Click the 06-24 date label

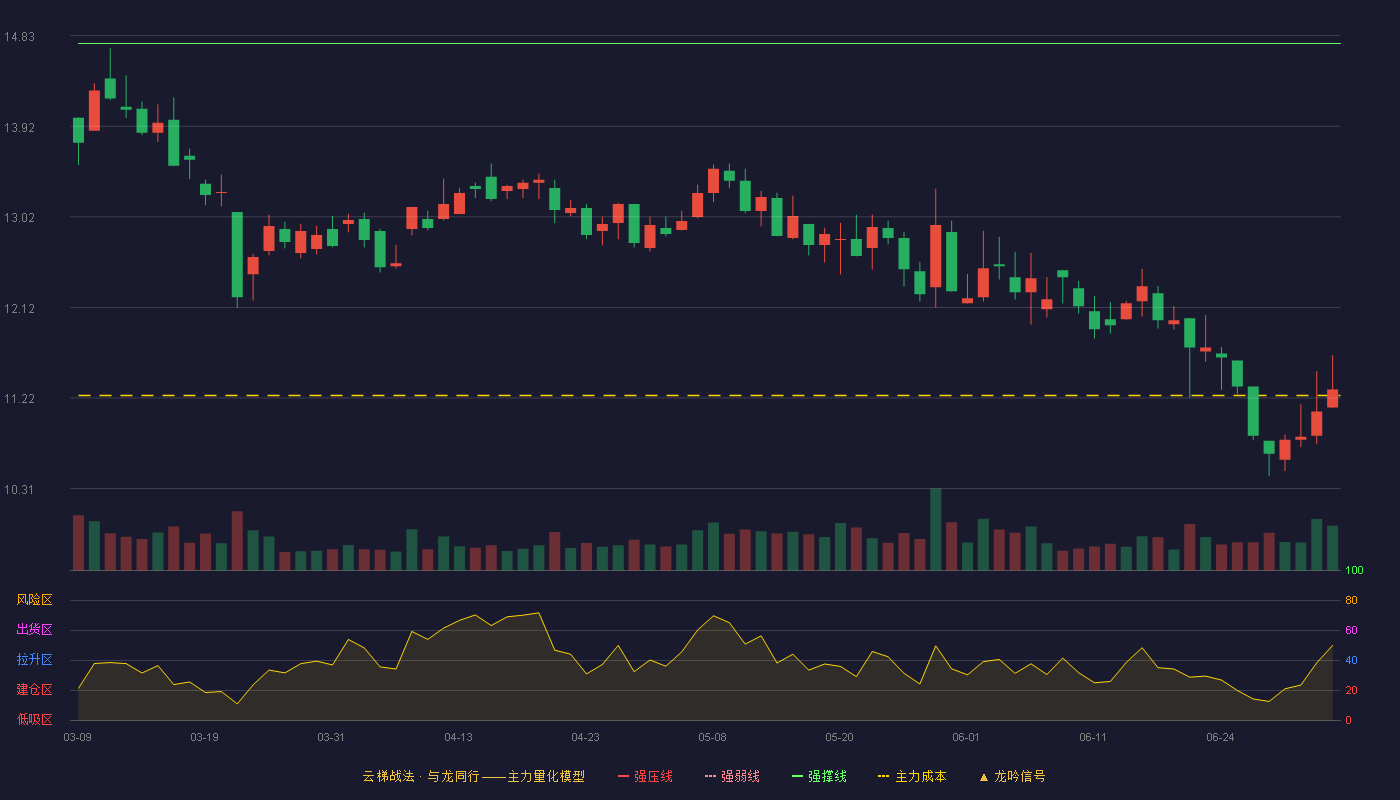1220,737
